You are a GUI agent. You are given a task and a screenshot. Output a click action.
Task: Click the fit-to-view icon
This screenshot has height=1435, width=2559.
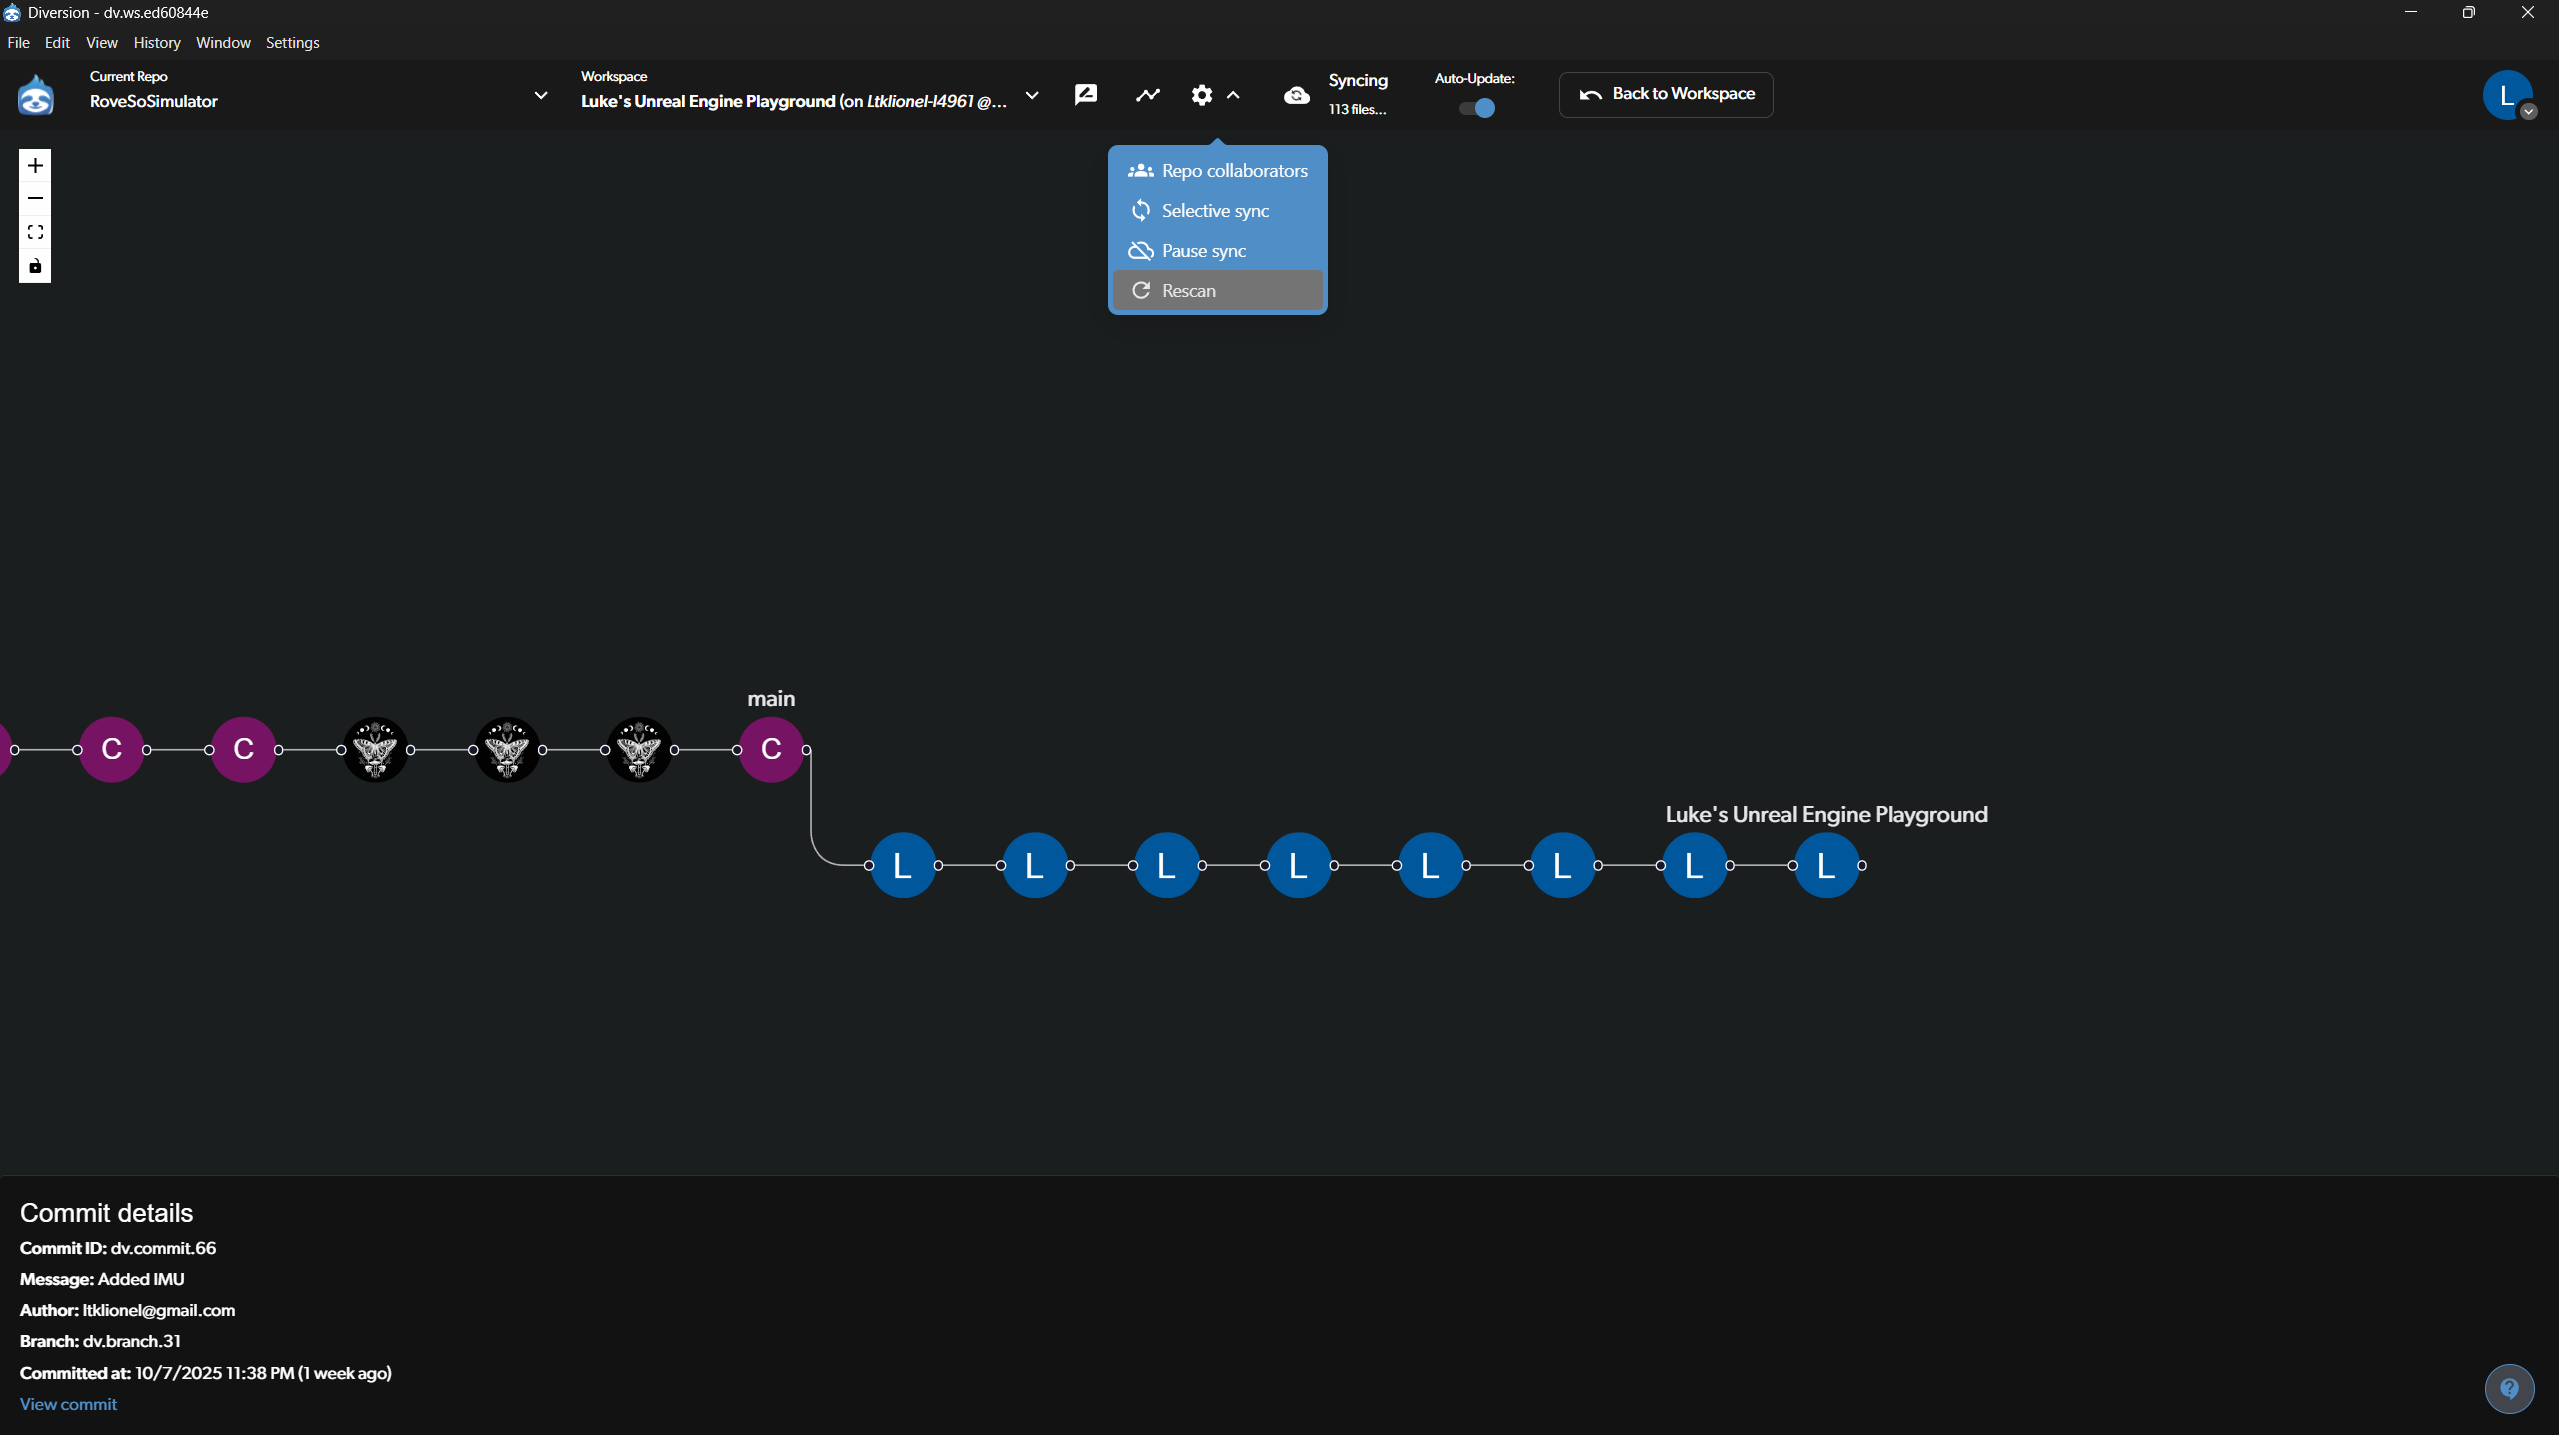[35, 233]
